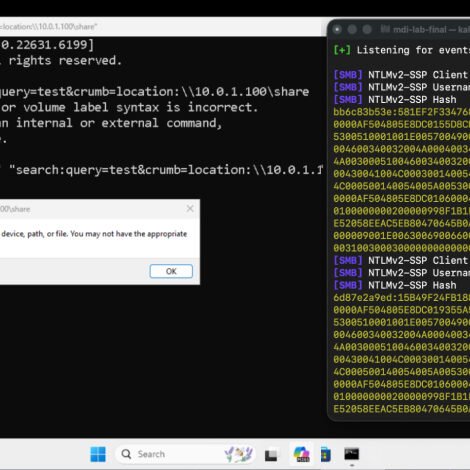470x470 pixels.
Task: Click the search magnifier icon in taskbar
Action: click(126, 454)
